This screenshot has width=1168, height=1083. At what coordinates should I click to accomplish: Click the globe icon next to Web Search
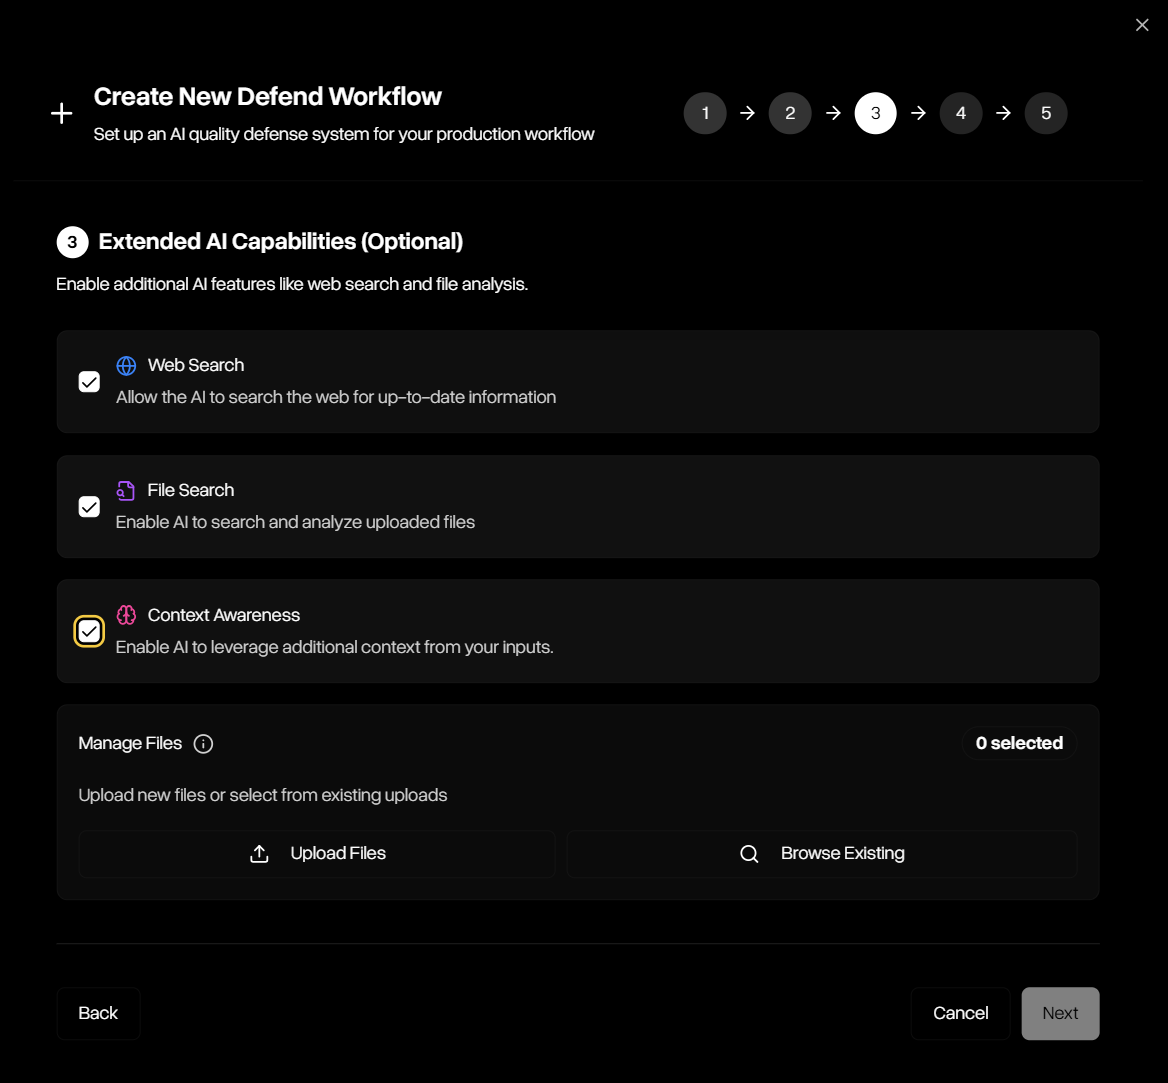coord(126,365)
